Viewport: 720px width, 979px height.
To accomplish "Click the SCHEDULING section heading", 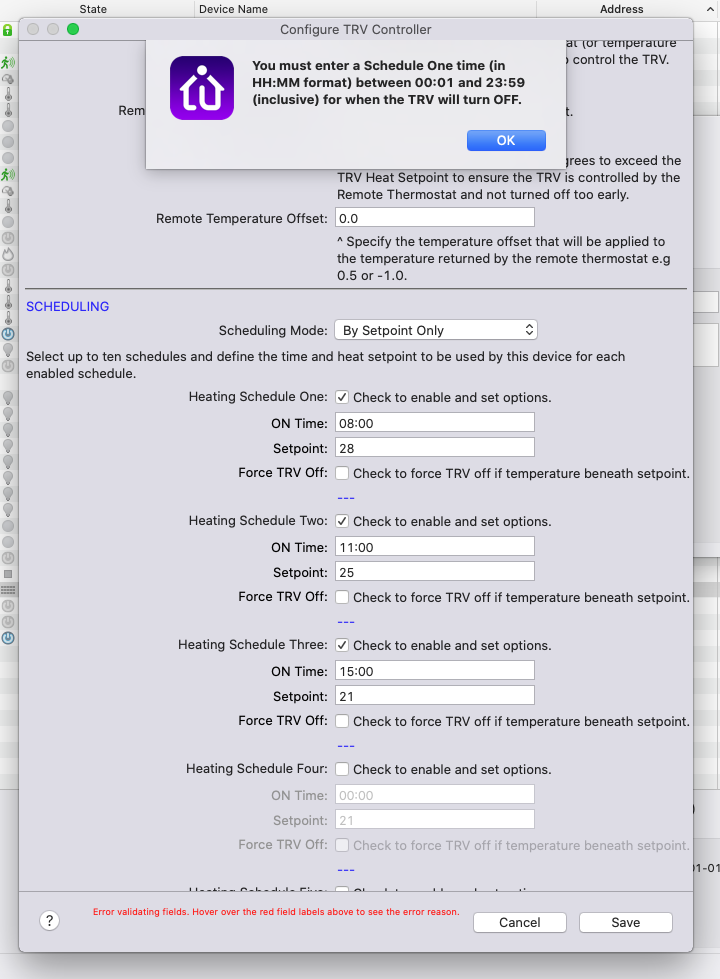I will click(x=67, y=307).
